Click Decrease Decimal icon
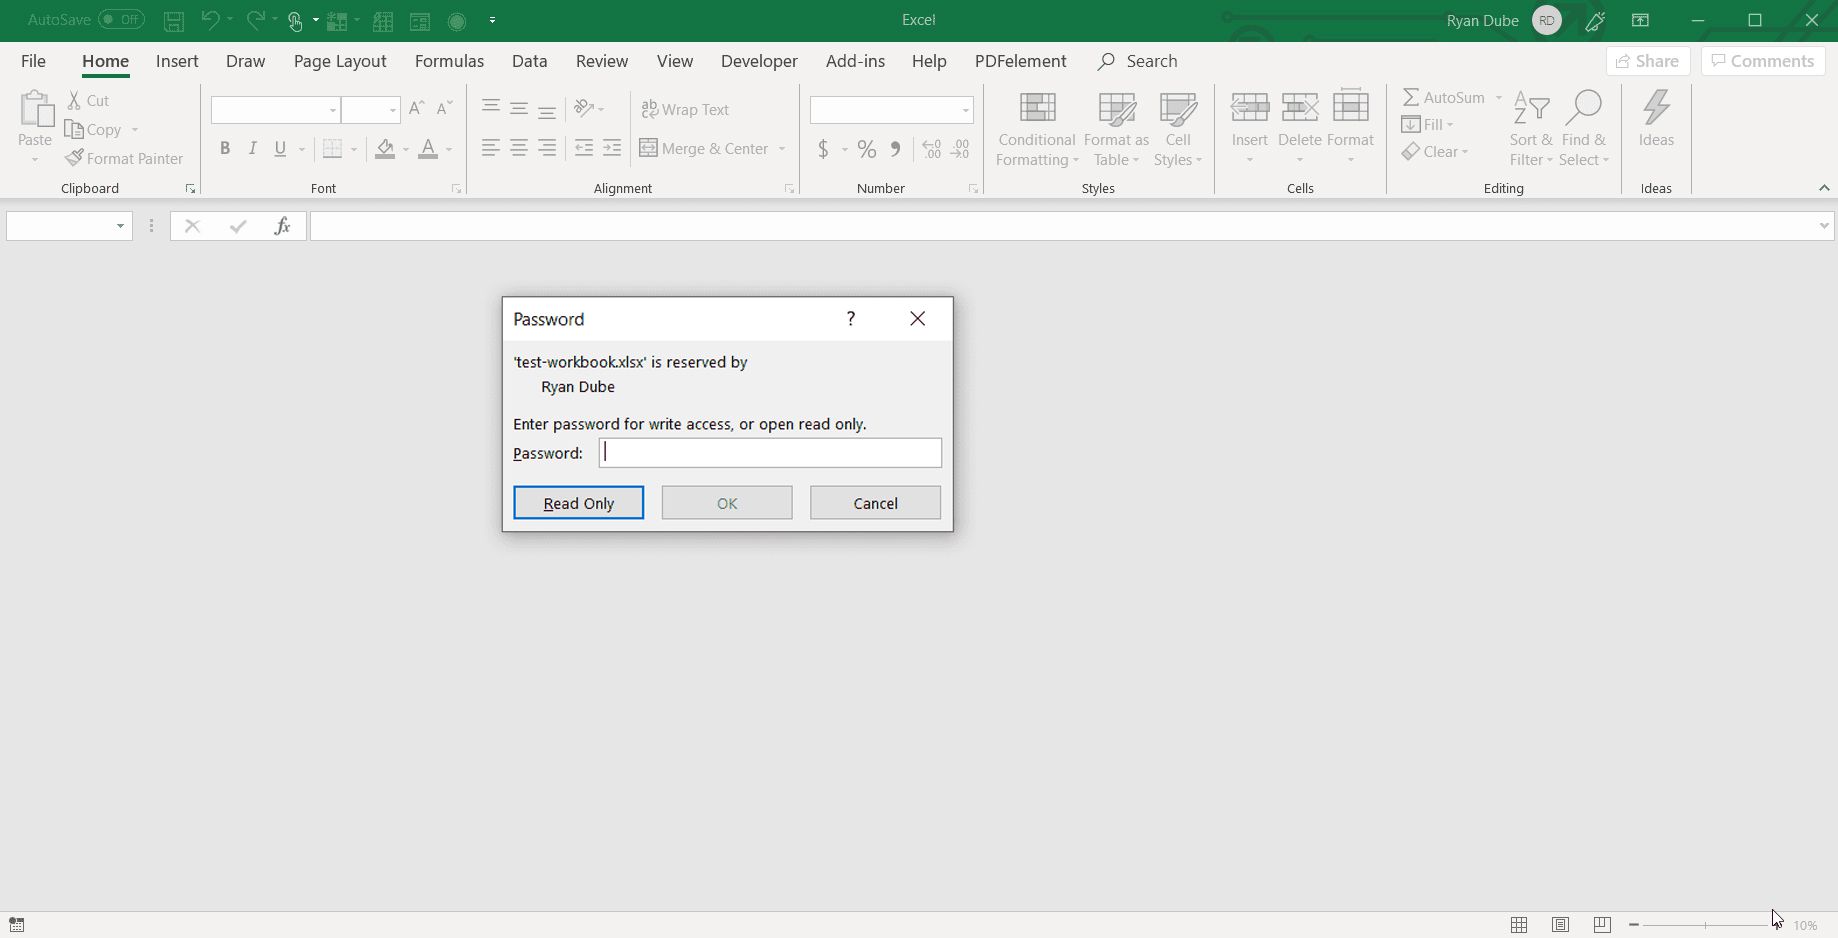This screenshot has width=1838, height=938. click(961, 149)
